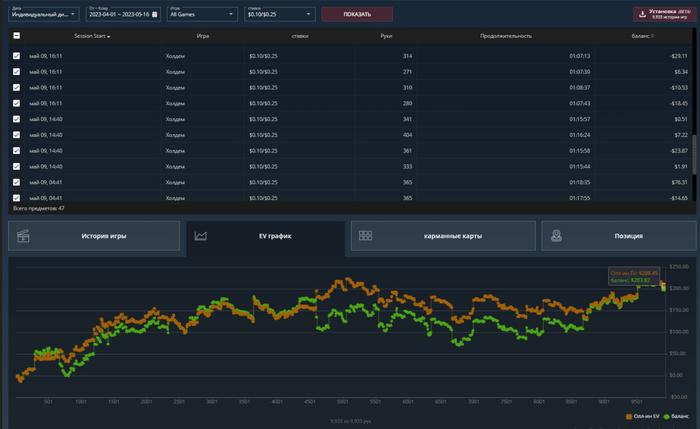The image size is (700, 429).
Task: Uncheck the session row with balance $1.91
Action: click(x=17, y=167)
